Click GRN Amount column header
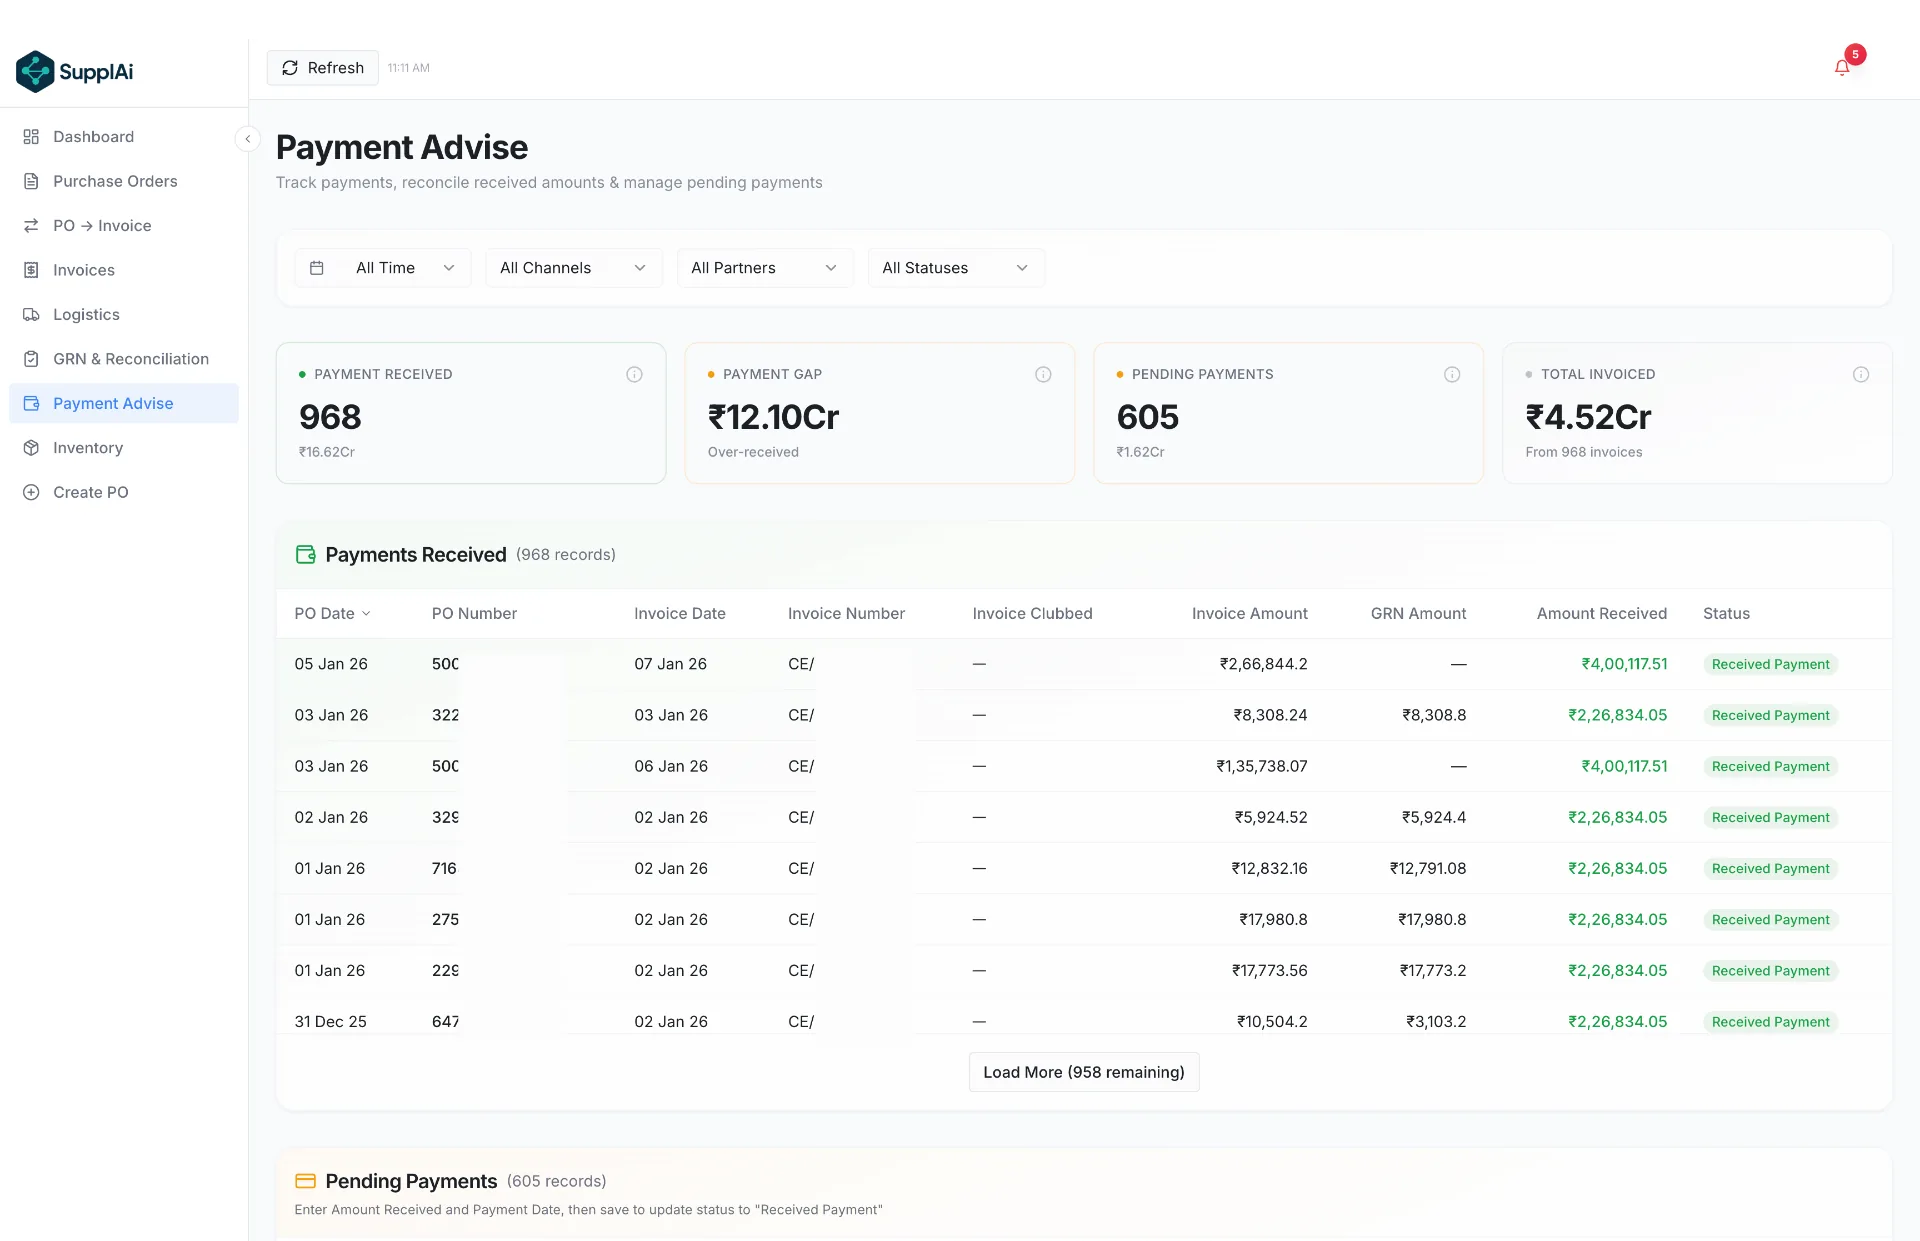 (x=1418, y=614)
